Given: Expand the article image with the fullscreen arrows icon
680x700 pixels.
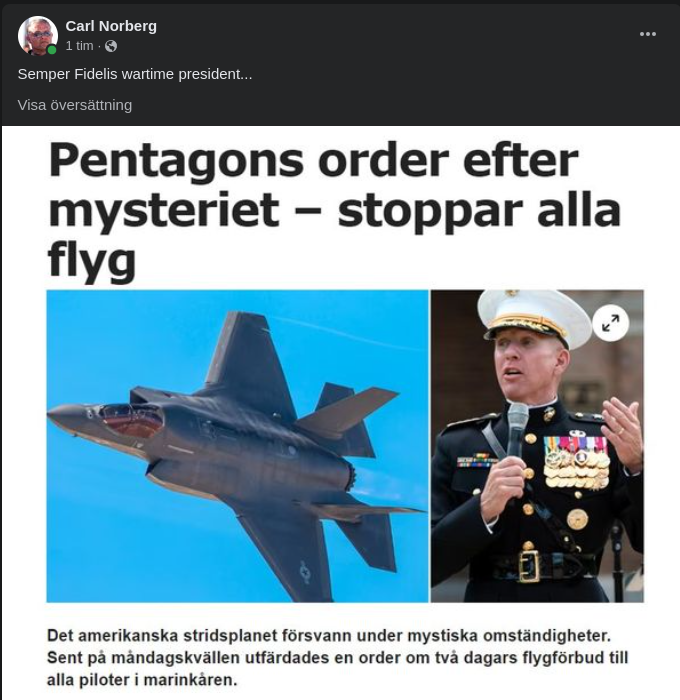Looking at the screenshot, I should click(610, 323).
